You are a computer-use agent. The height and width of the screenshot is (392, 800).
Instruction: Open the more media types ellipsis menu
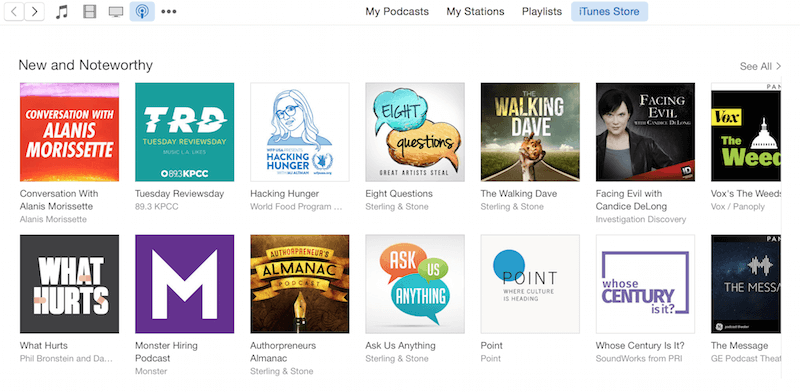169,12
